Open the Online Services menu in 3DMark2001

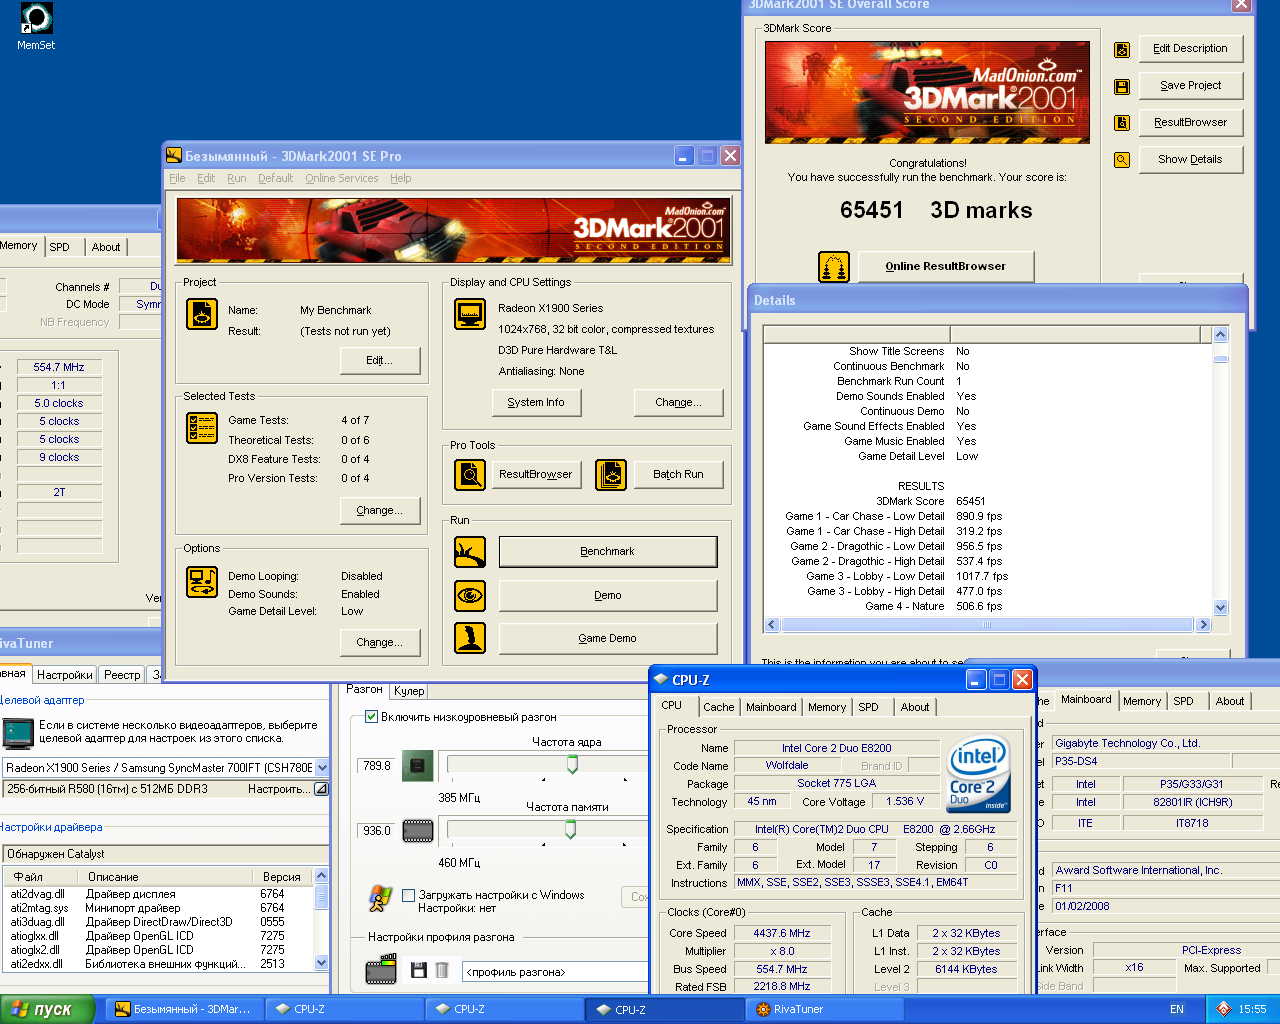pos(342,178)
